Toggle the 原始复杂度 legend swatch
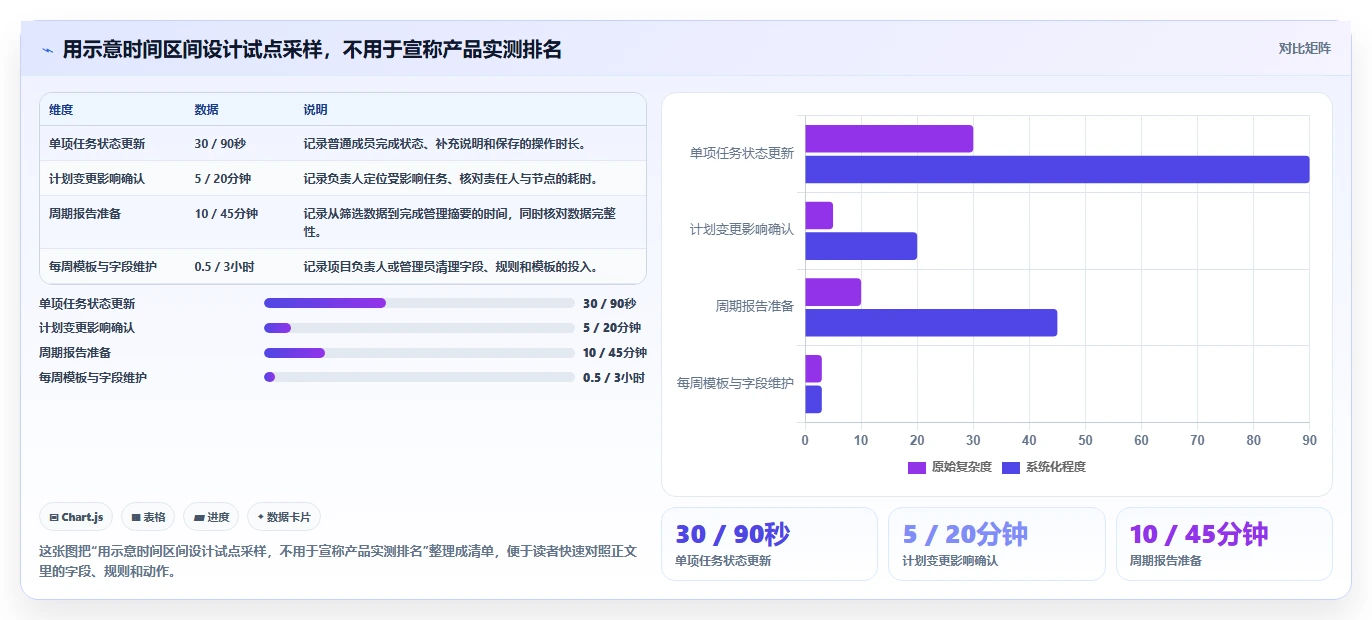The width and height of the screenshot is (1372, 620). (917, 467)
